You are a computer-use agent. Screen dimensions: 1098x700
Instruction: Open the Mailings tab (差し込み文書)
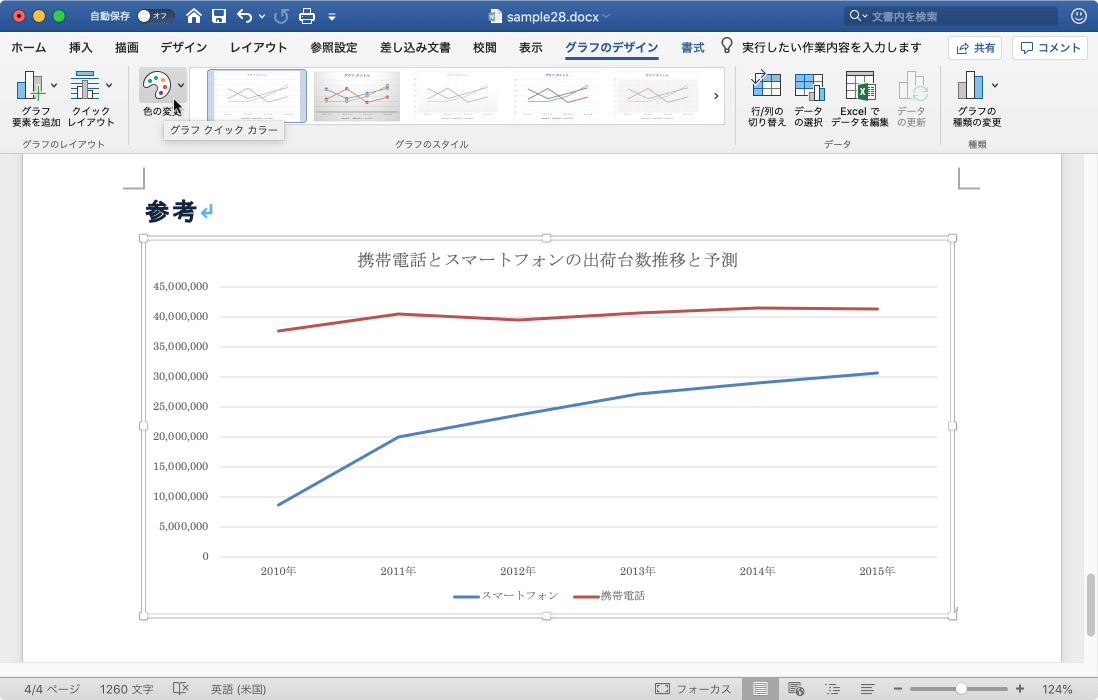pyautogui.click(x=415, y=48)
